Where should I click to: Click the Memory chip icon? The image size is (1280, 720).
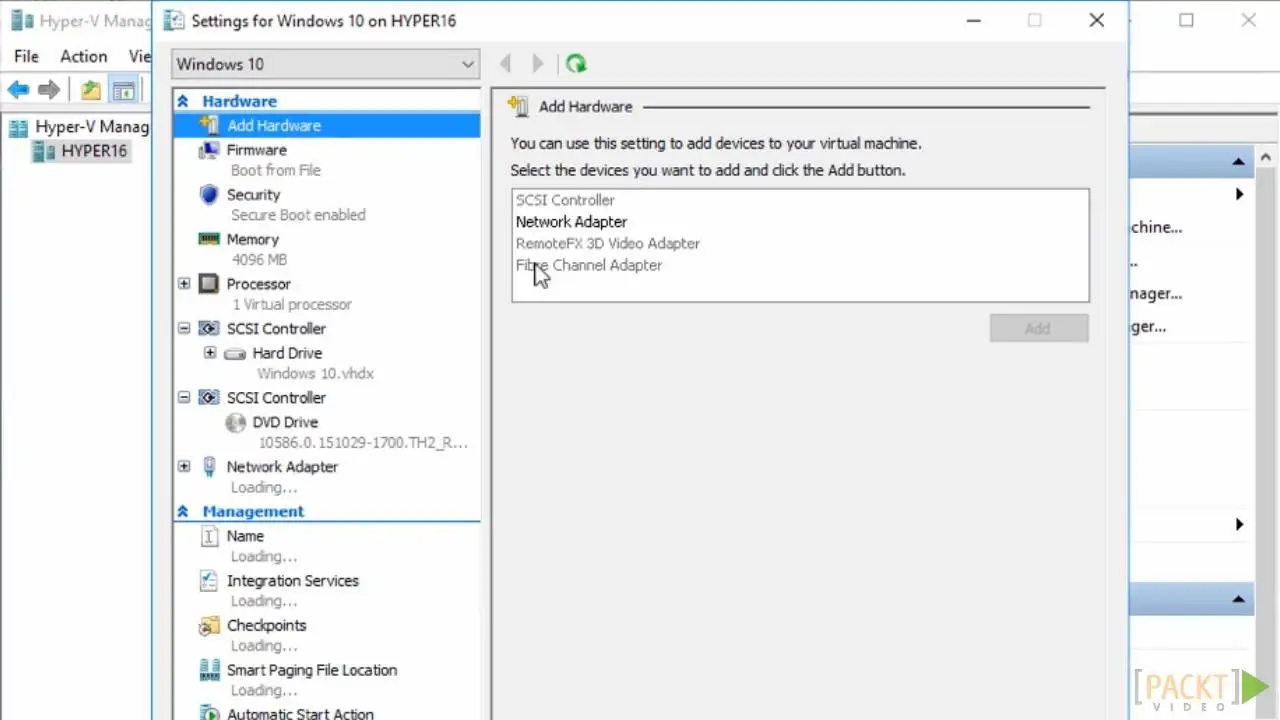click(x=209, y=239)
